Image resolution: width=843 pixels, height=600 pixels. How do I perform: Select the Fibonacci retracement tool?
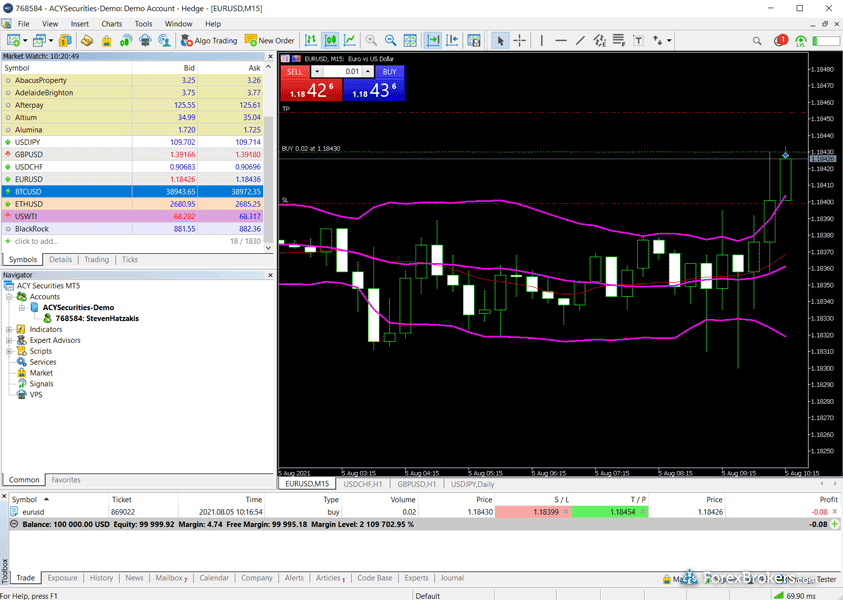coord(619,40)
